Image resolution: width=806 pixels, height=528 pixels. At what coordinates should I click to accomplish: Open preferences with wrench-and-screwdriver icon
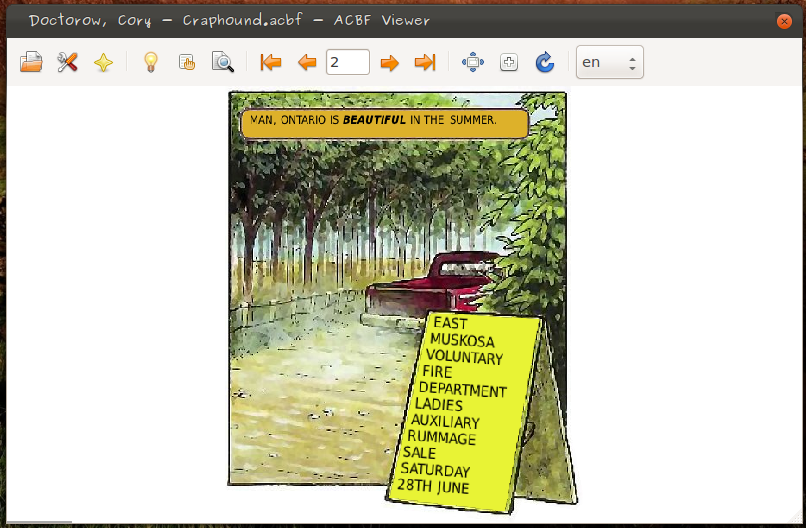(x=67, y=62)
